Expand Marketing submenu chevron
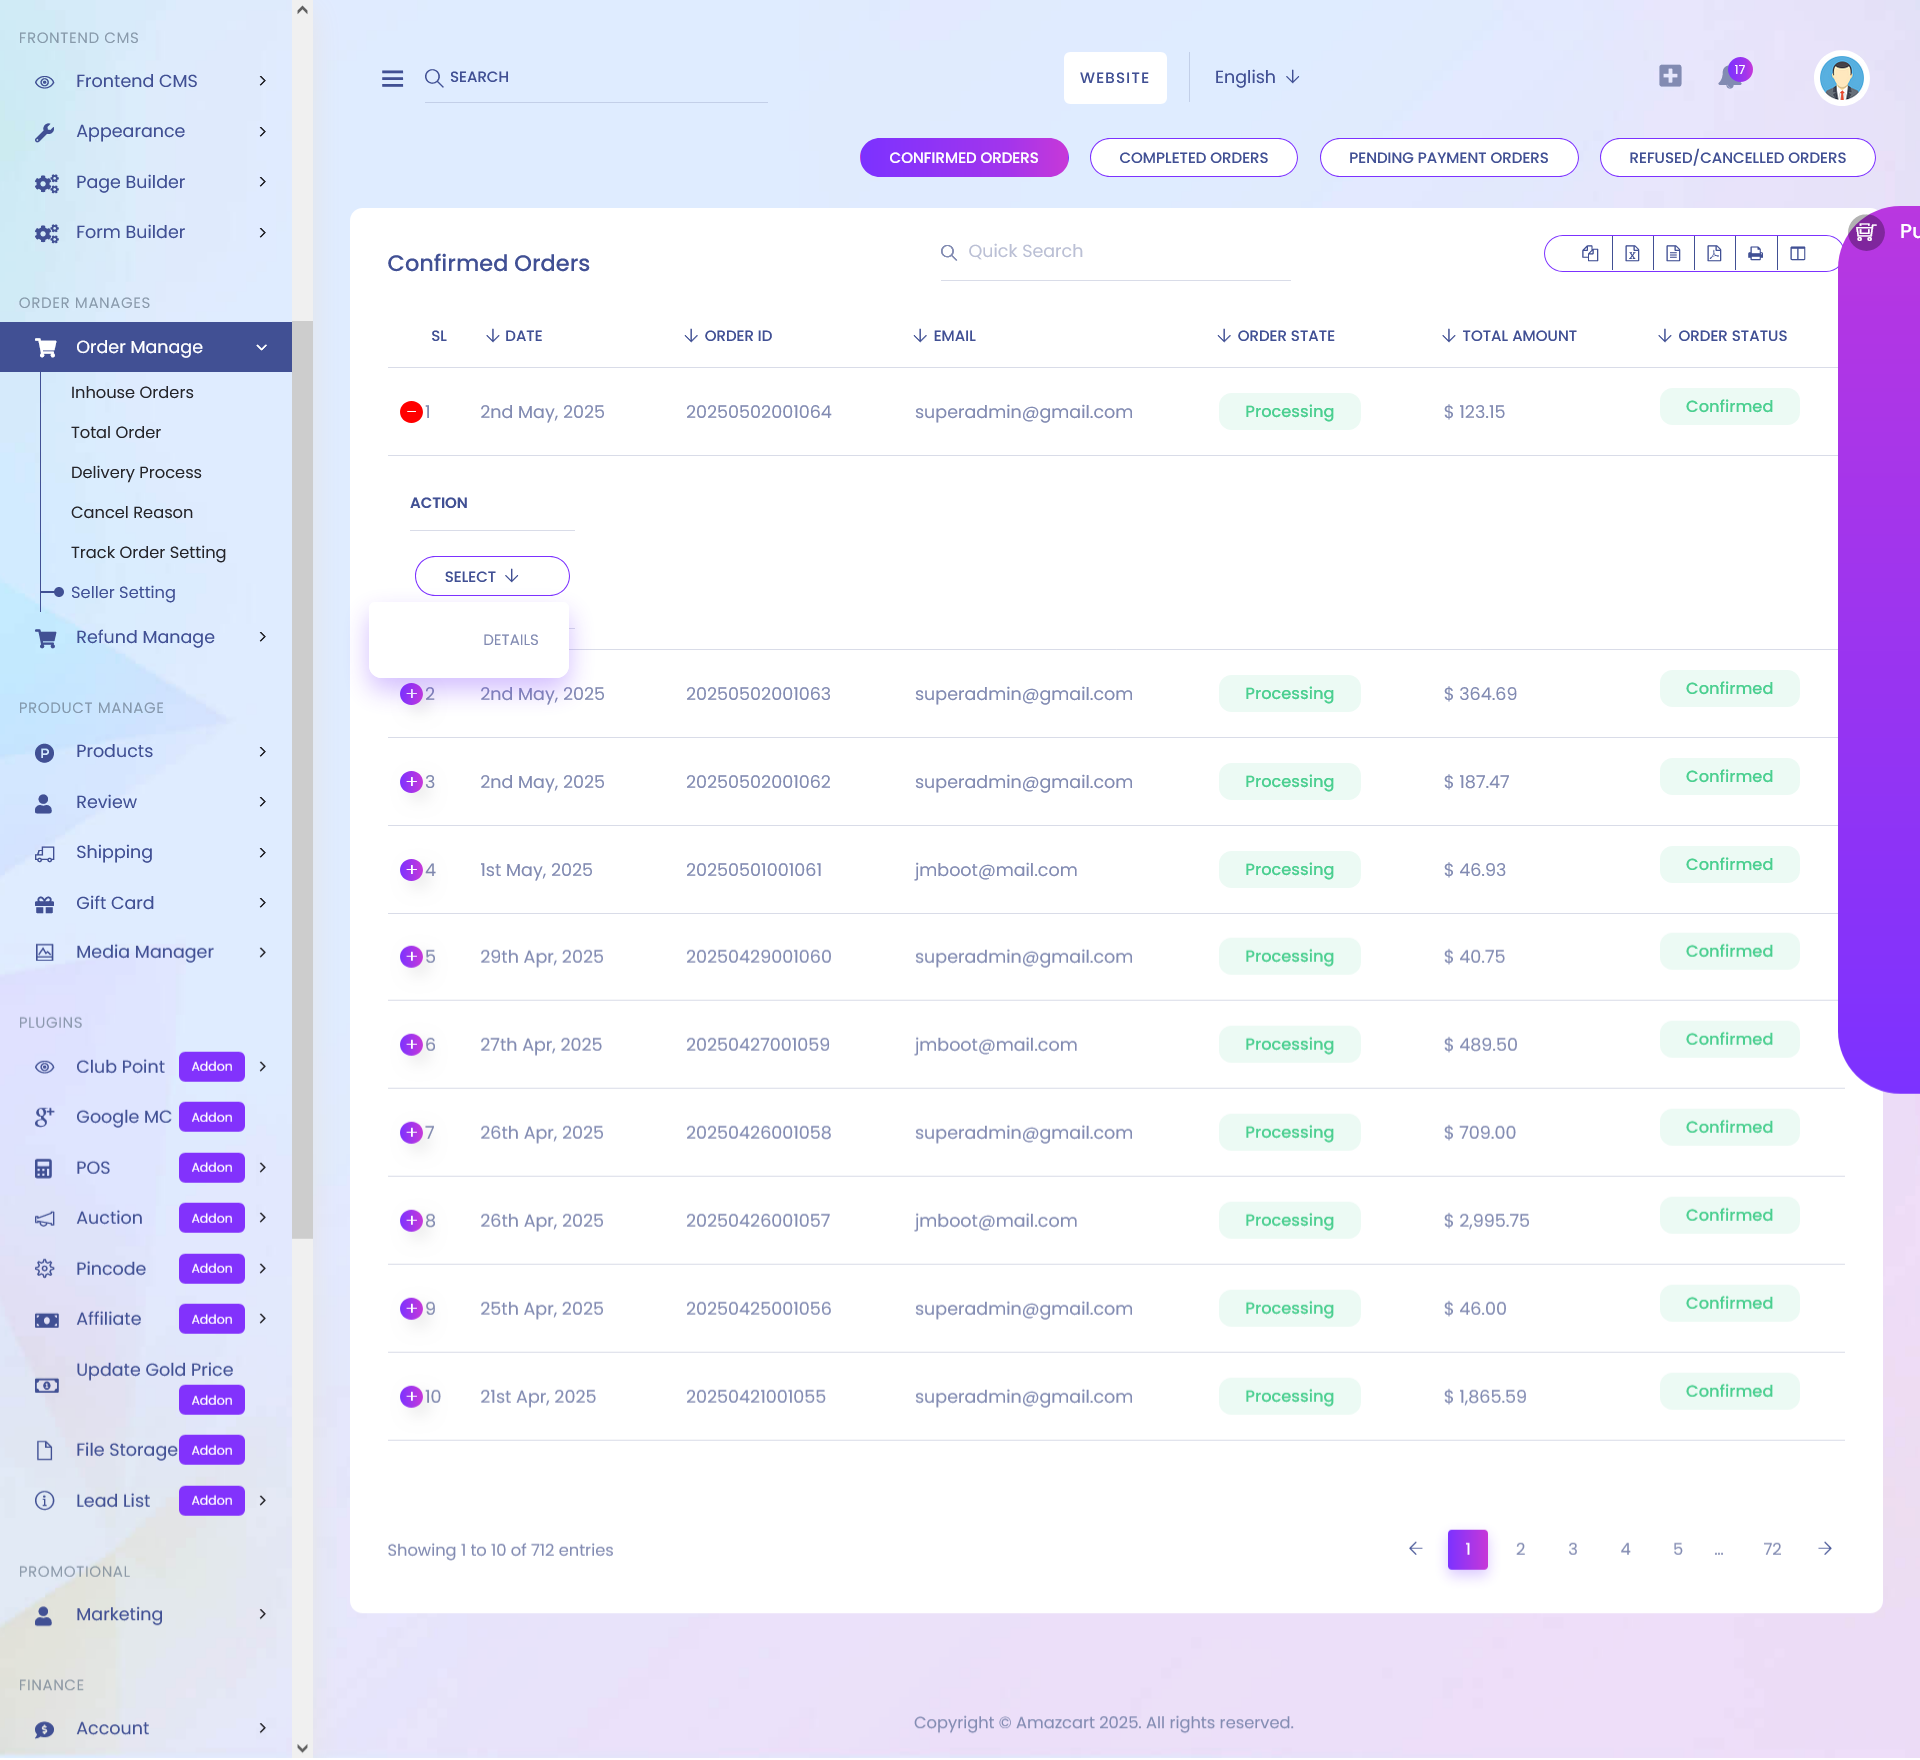The image size is (1920, 1760). click(263, 1614)
